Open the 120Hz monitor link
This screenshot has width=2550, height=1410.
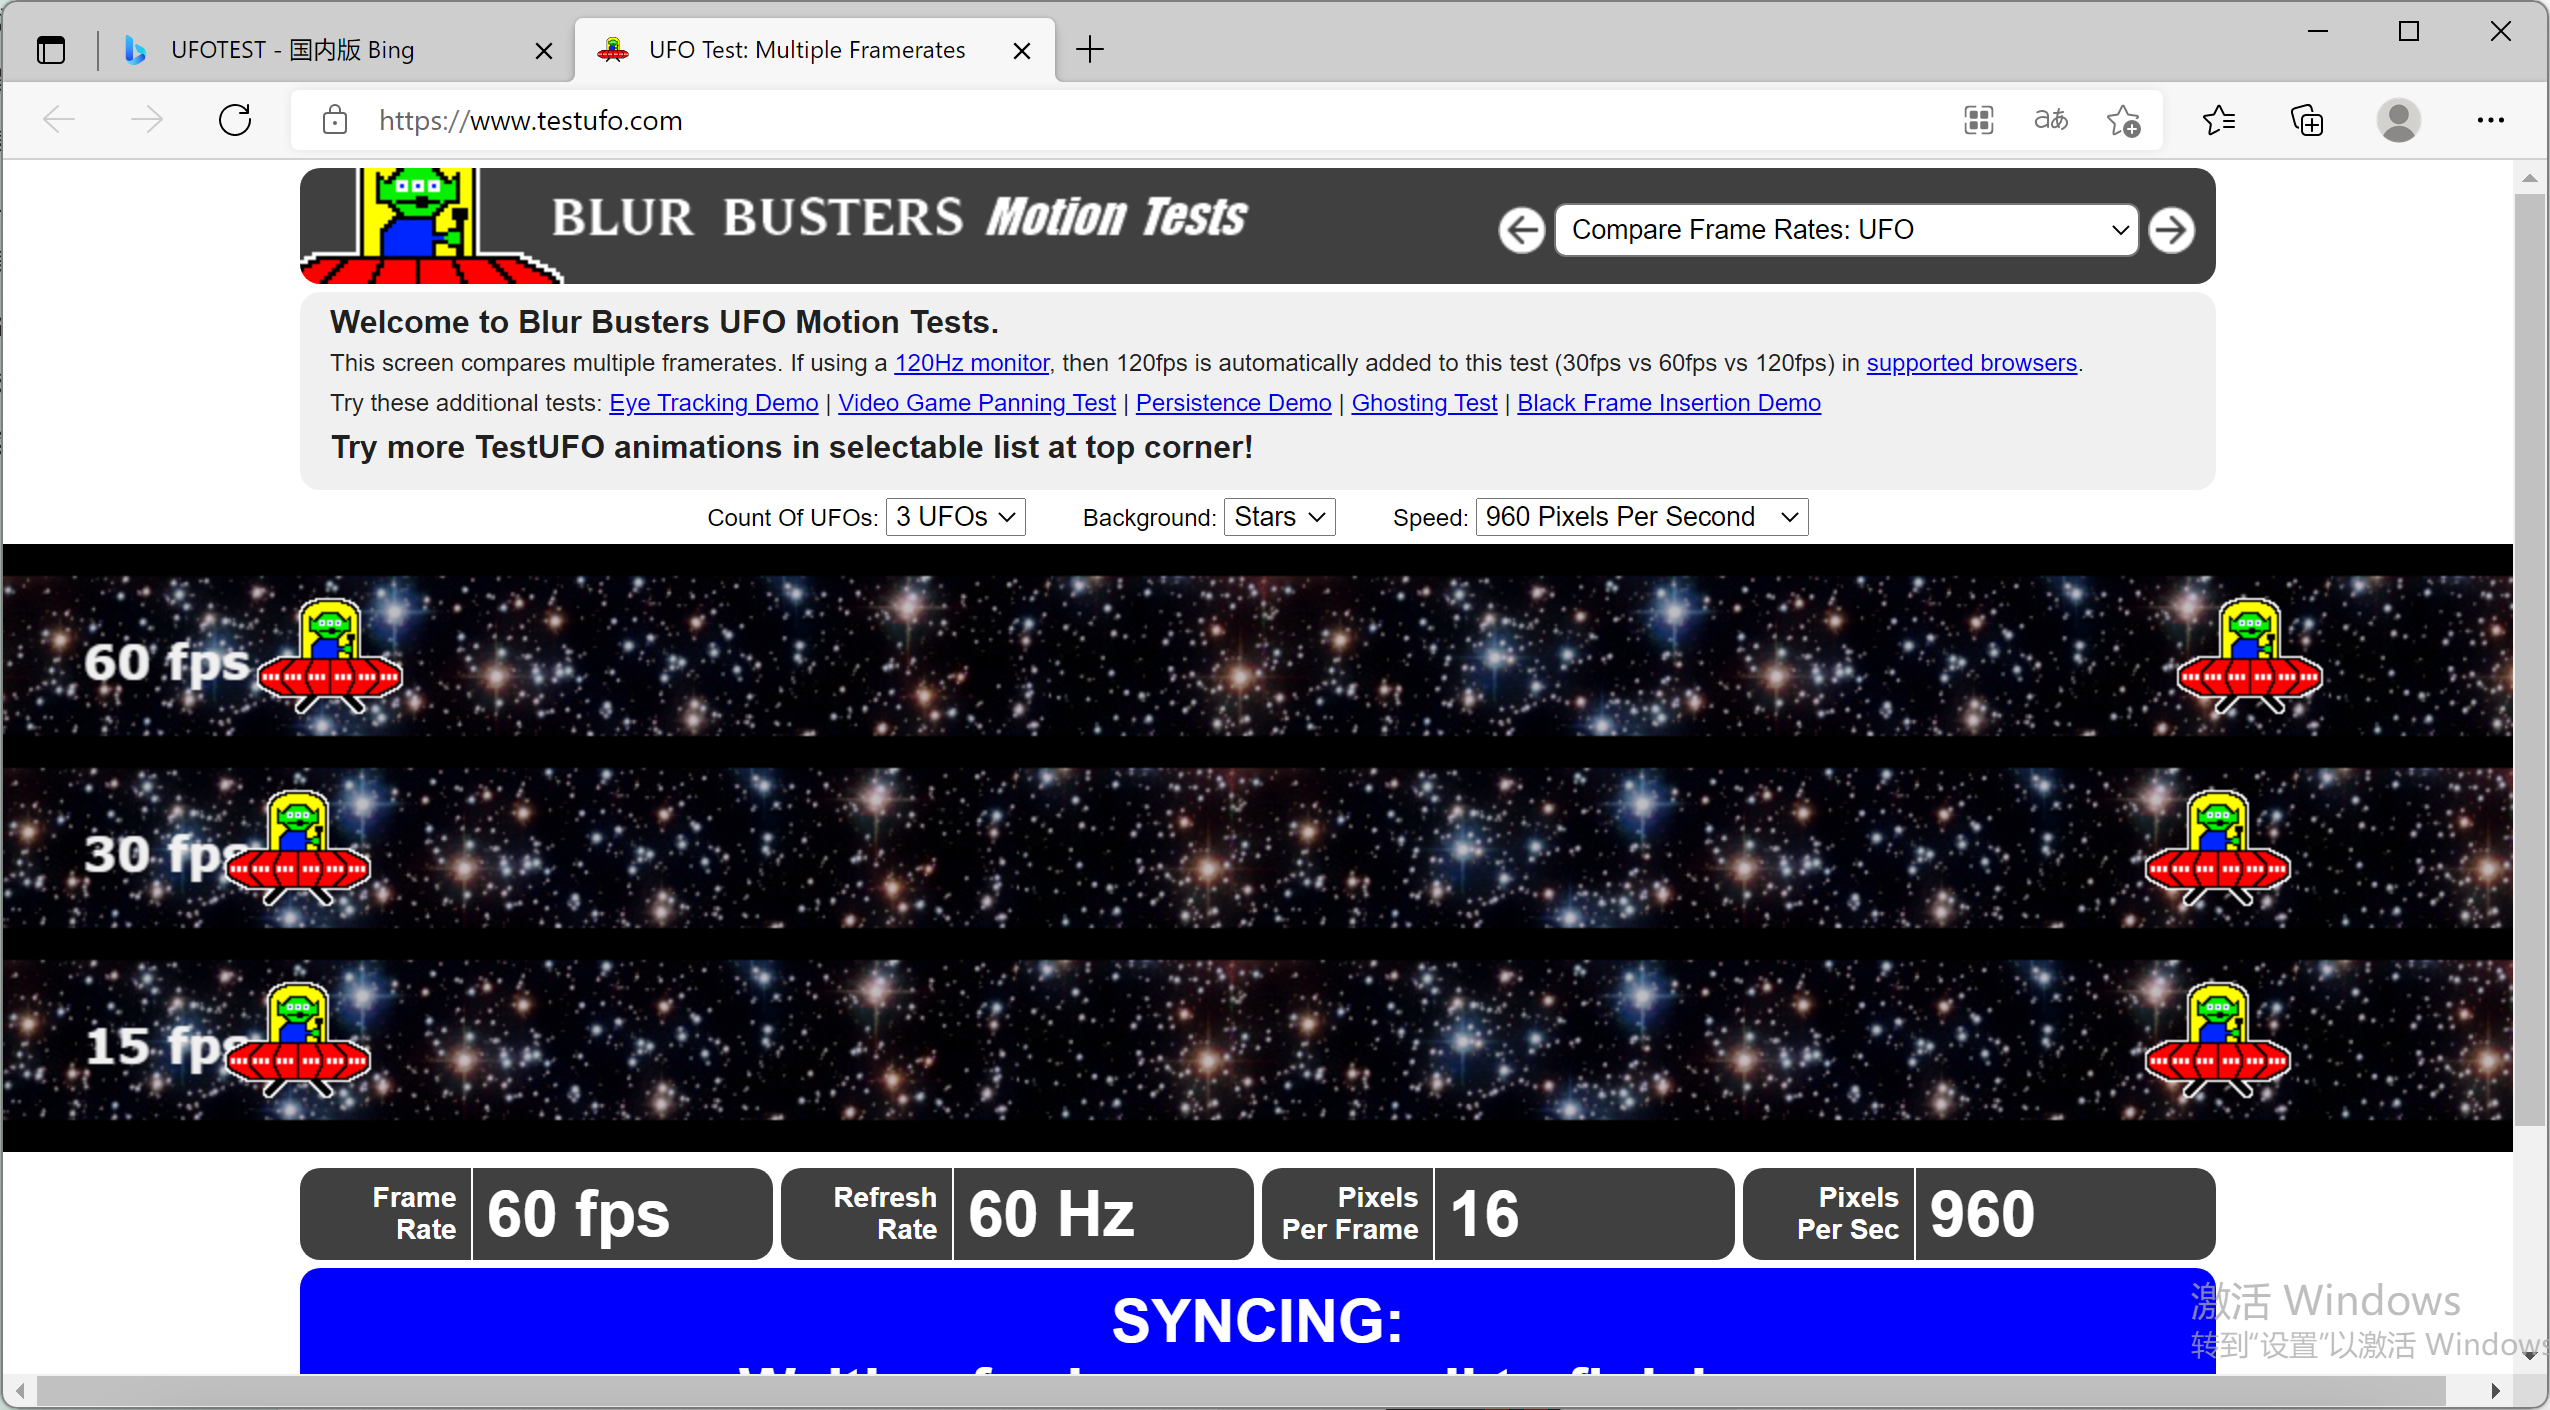pos(971,363)
